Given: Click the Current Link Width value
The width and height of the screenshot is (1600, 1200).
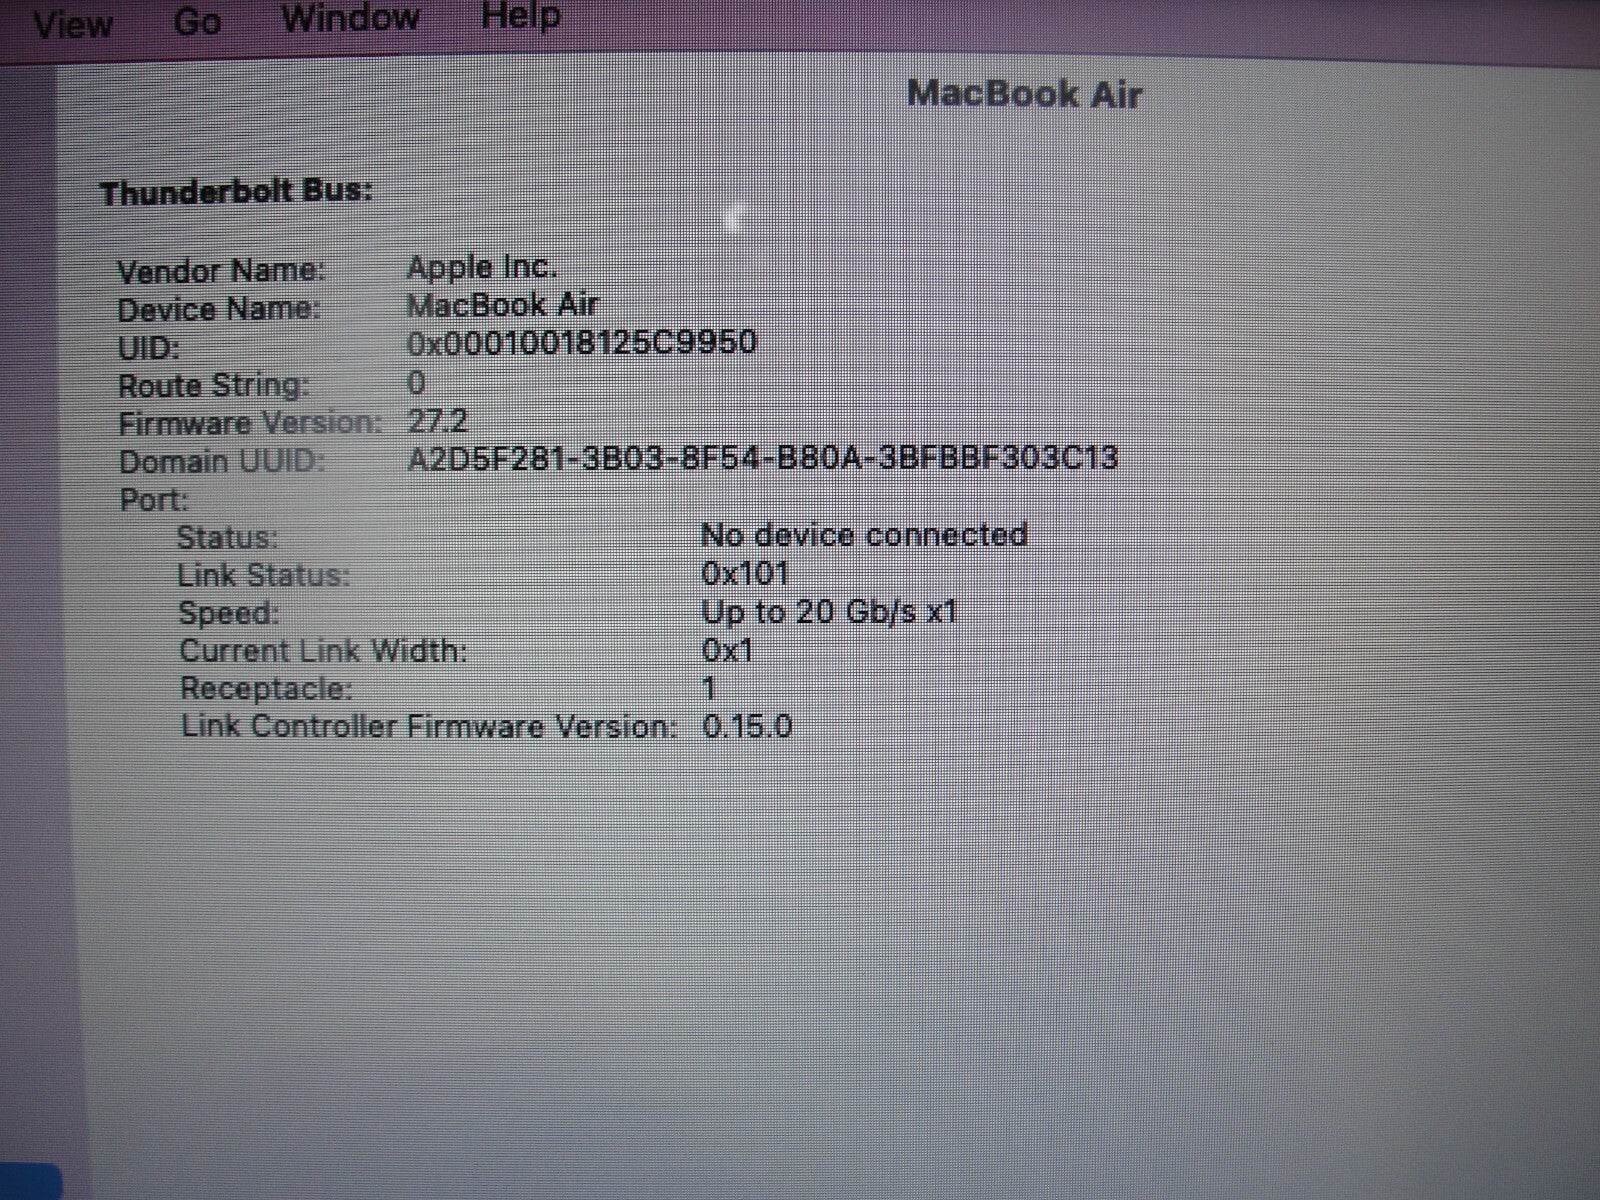Looking at the screenshot, I should click(x=731, y=650).
